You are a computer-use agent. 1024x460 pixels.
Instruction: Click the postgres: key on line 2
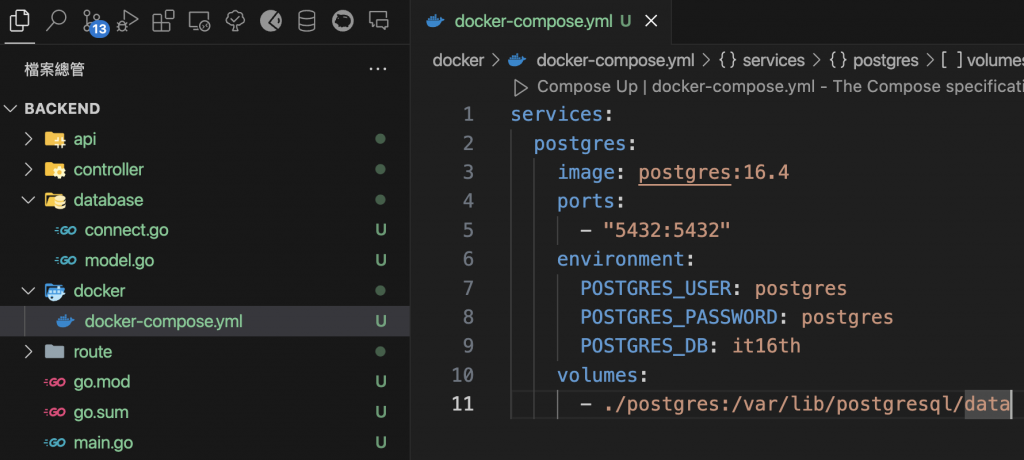(585, 144)
